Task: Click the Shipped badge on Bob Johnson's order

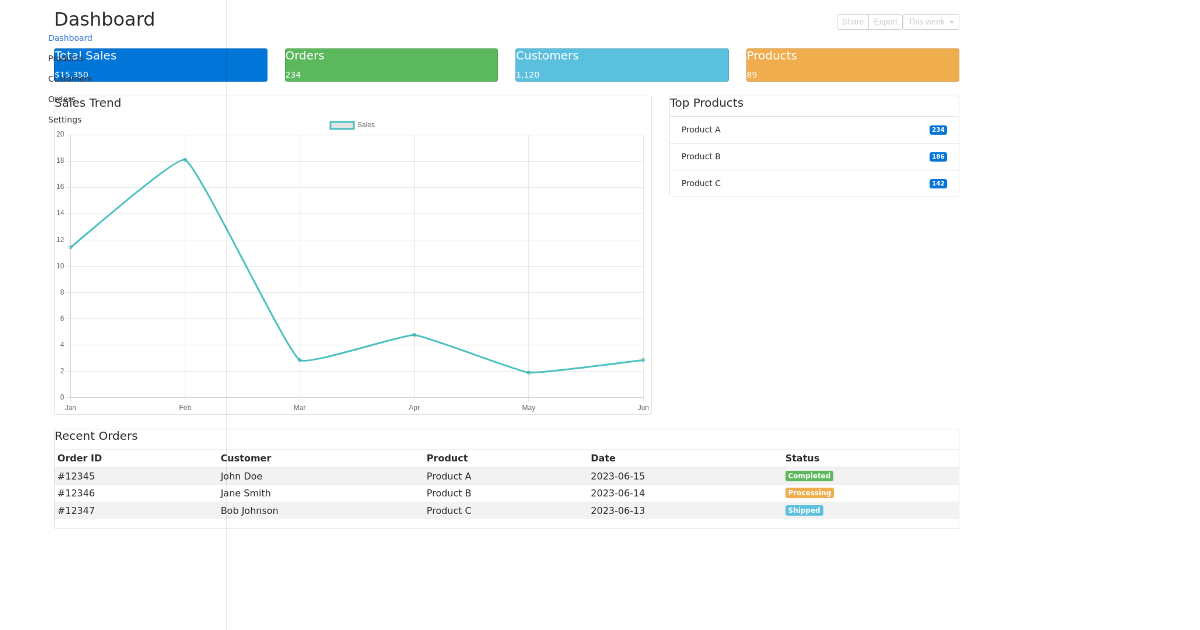Action: click(x=804, y=510)
